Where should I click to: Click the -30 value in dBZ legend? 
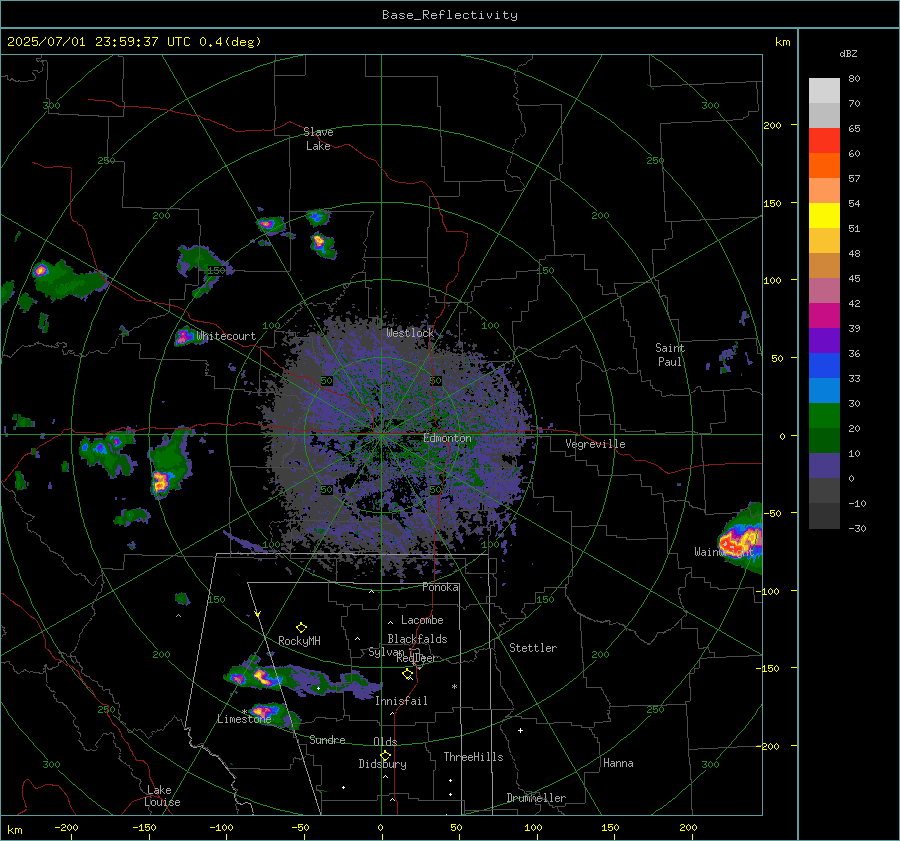pyautogui.click(x=857, y=529)
